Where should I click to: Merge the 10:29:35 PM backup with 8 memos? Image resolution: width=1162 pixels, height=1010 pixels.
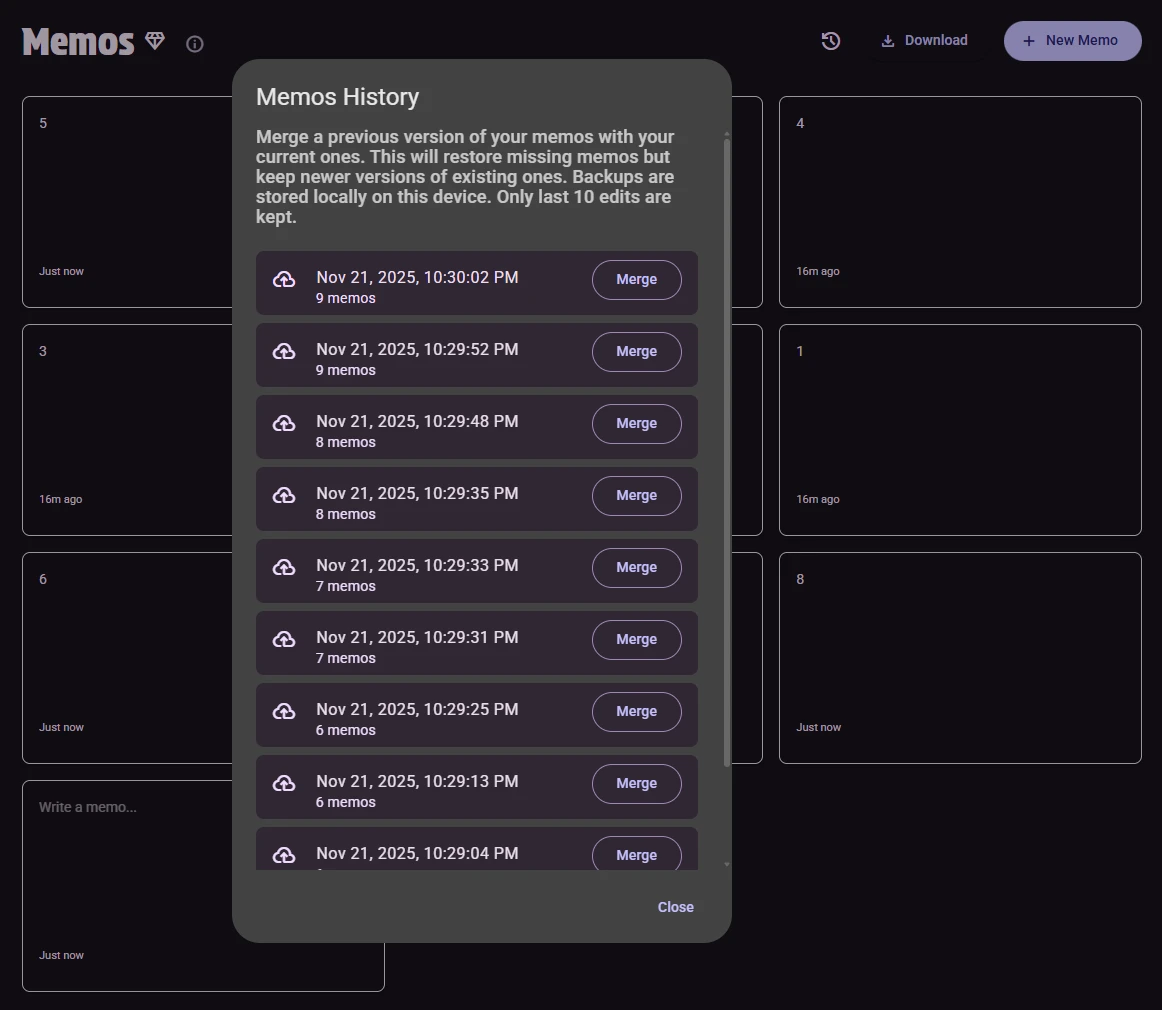636,496
